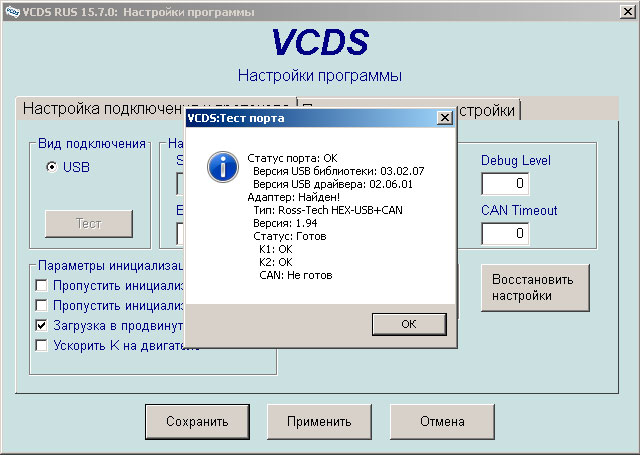Tick the Ускорить K на двигател… checkbox
Viewport: 640px width, 455px height.
(41, 345)
